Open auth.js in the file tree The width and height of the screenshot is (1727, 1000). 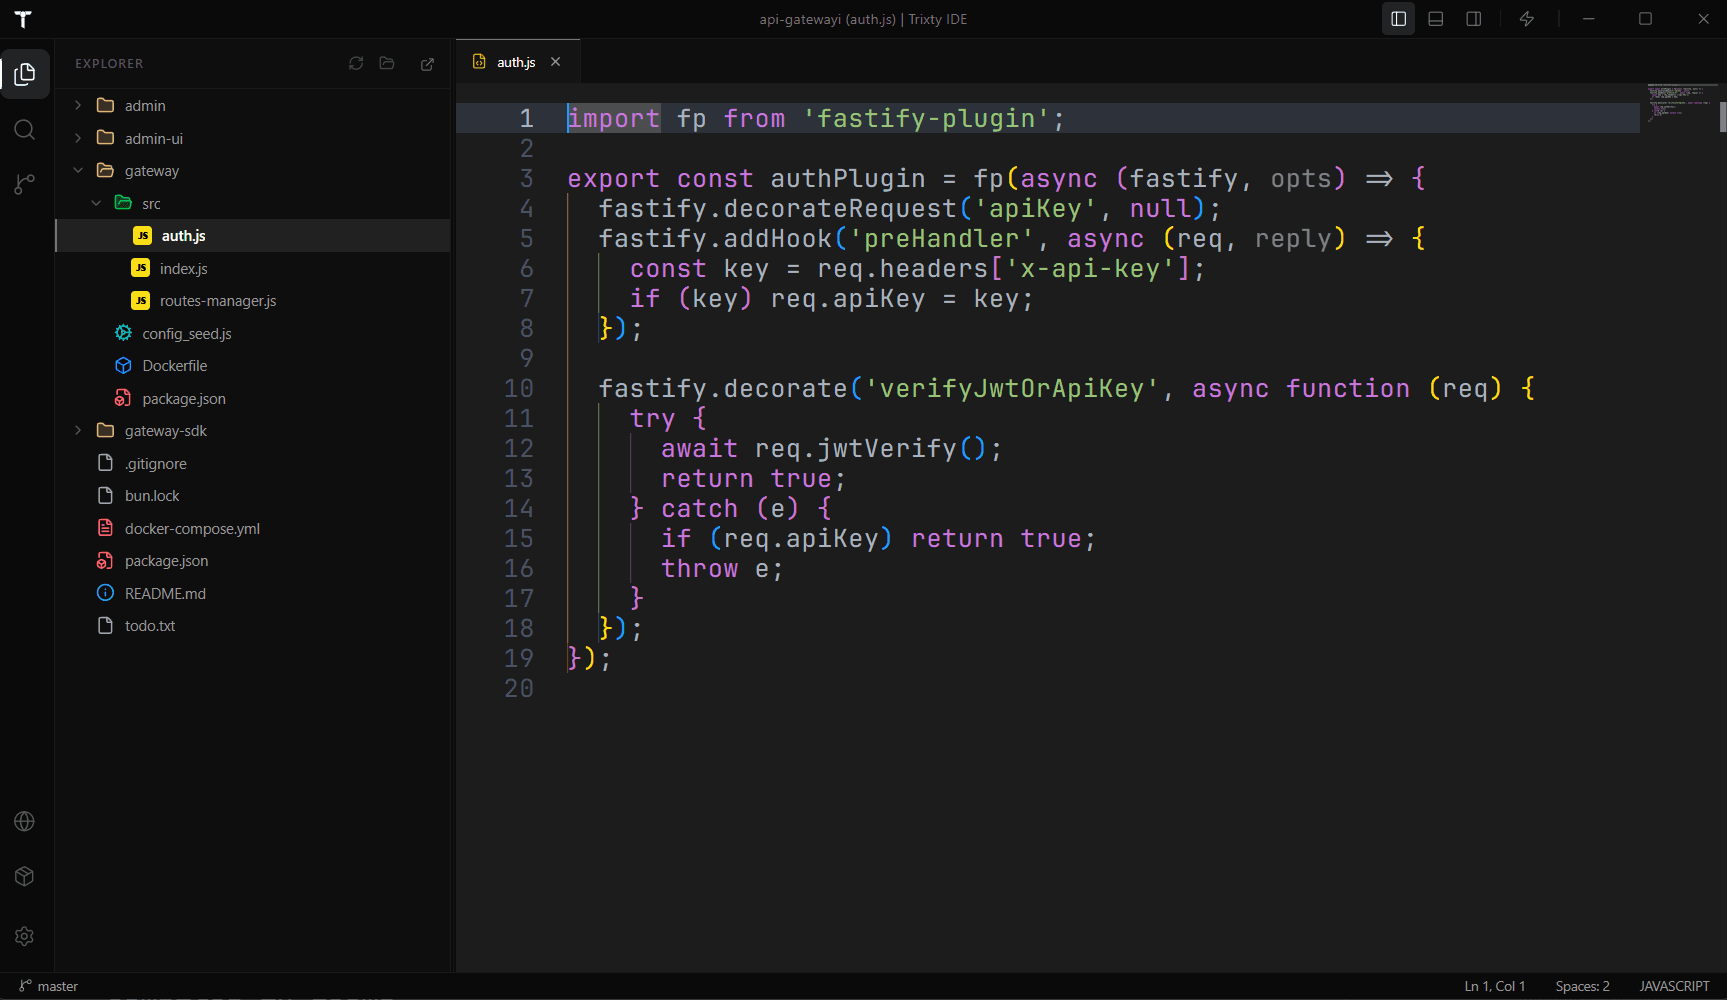click(252, 236)
